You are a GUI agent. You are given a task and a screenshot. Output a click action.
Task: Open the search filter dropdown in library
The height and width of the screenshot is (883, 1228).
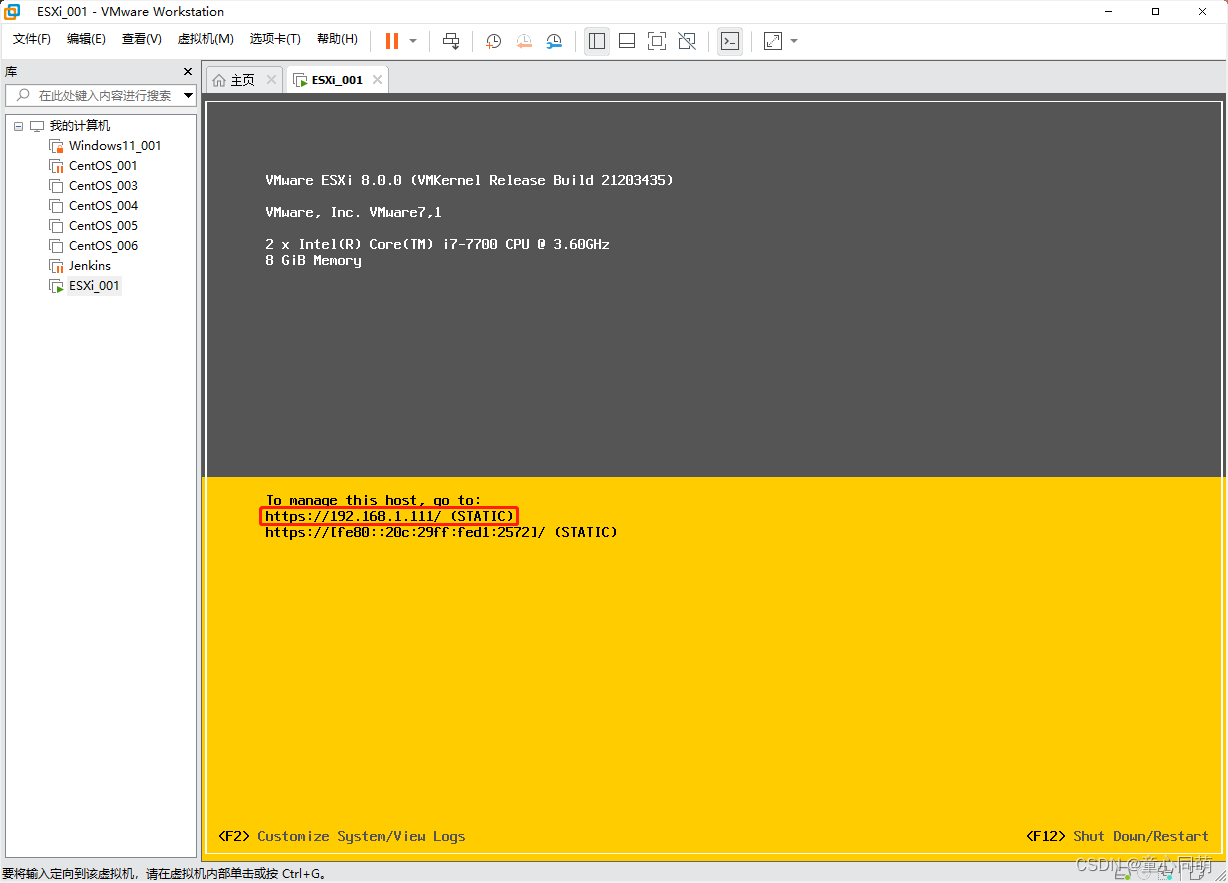(x=188, y=96)
